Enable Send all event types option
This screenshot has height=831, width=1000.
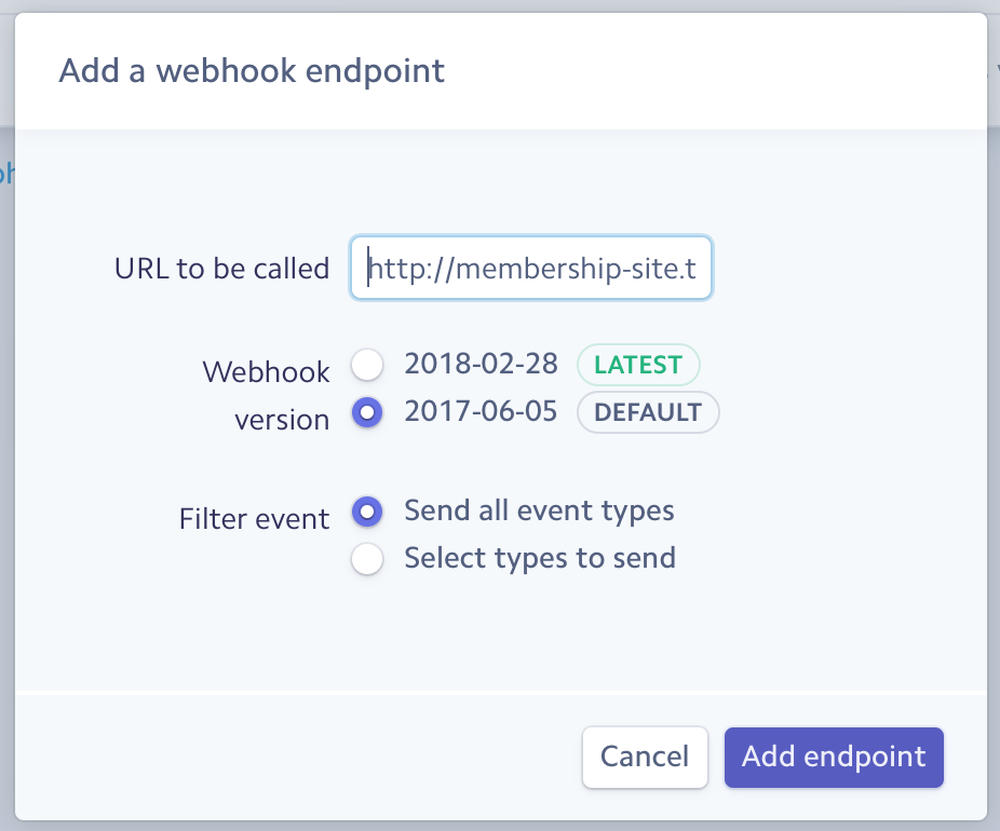(x=367, y=511)
